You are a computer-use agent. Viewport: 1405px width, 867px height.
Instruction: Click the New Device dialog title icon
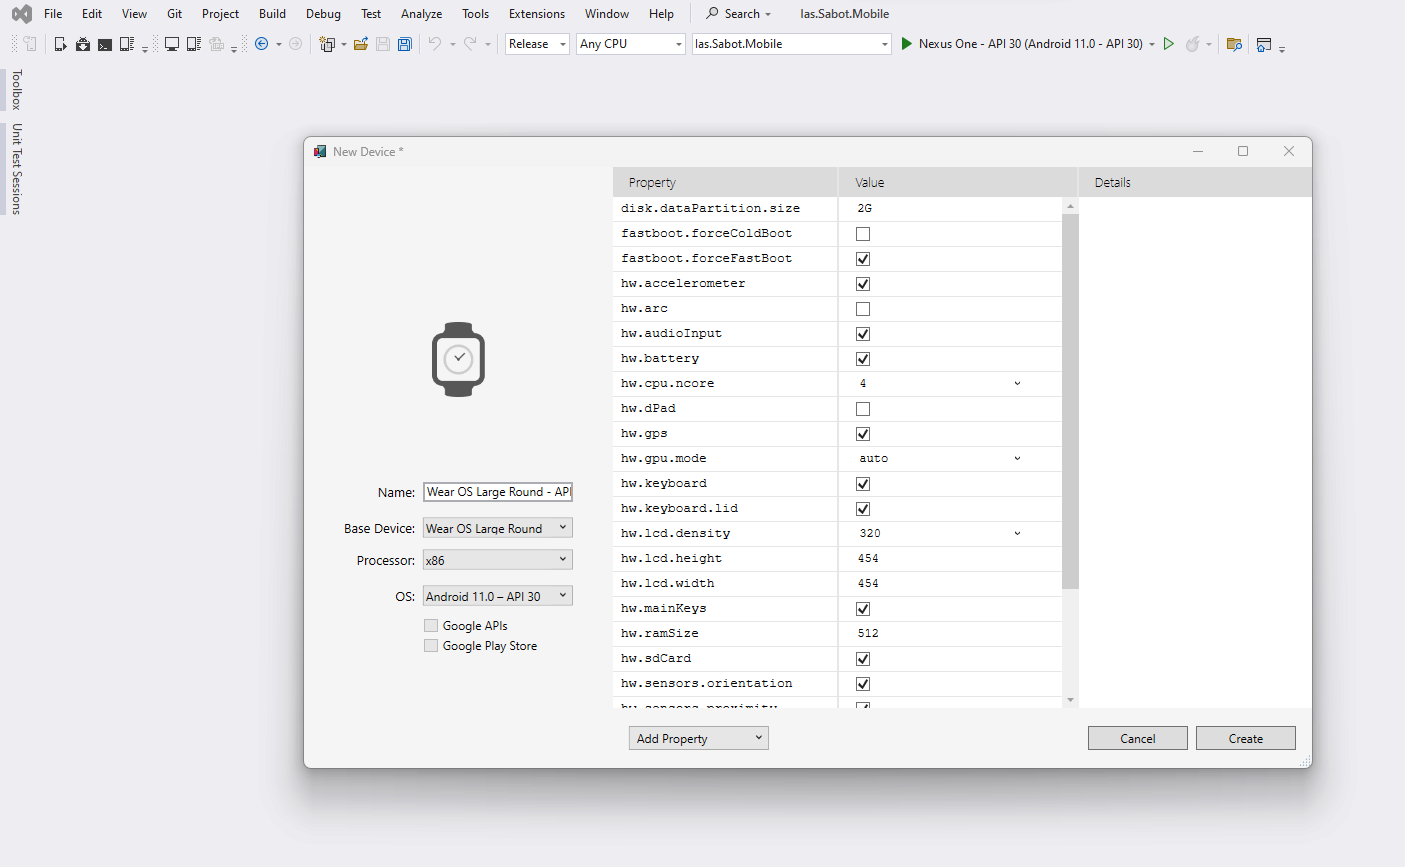(320, 152)
